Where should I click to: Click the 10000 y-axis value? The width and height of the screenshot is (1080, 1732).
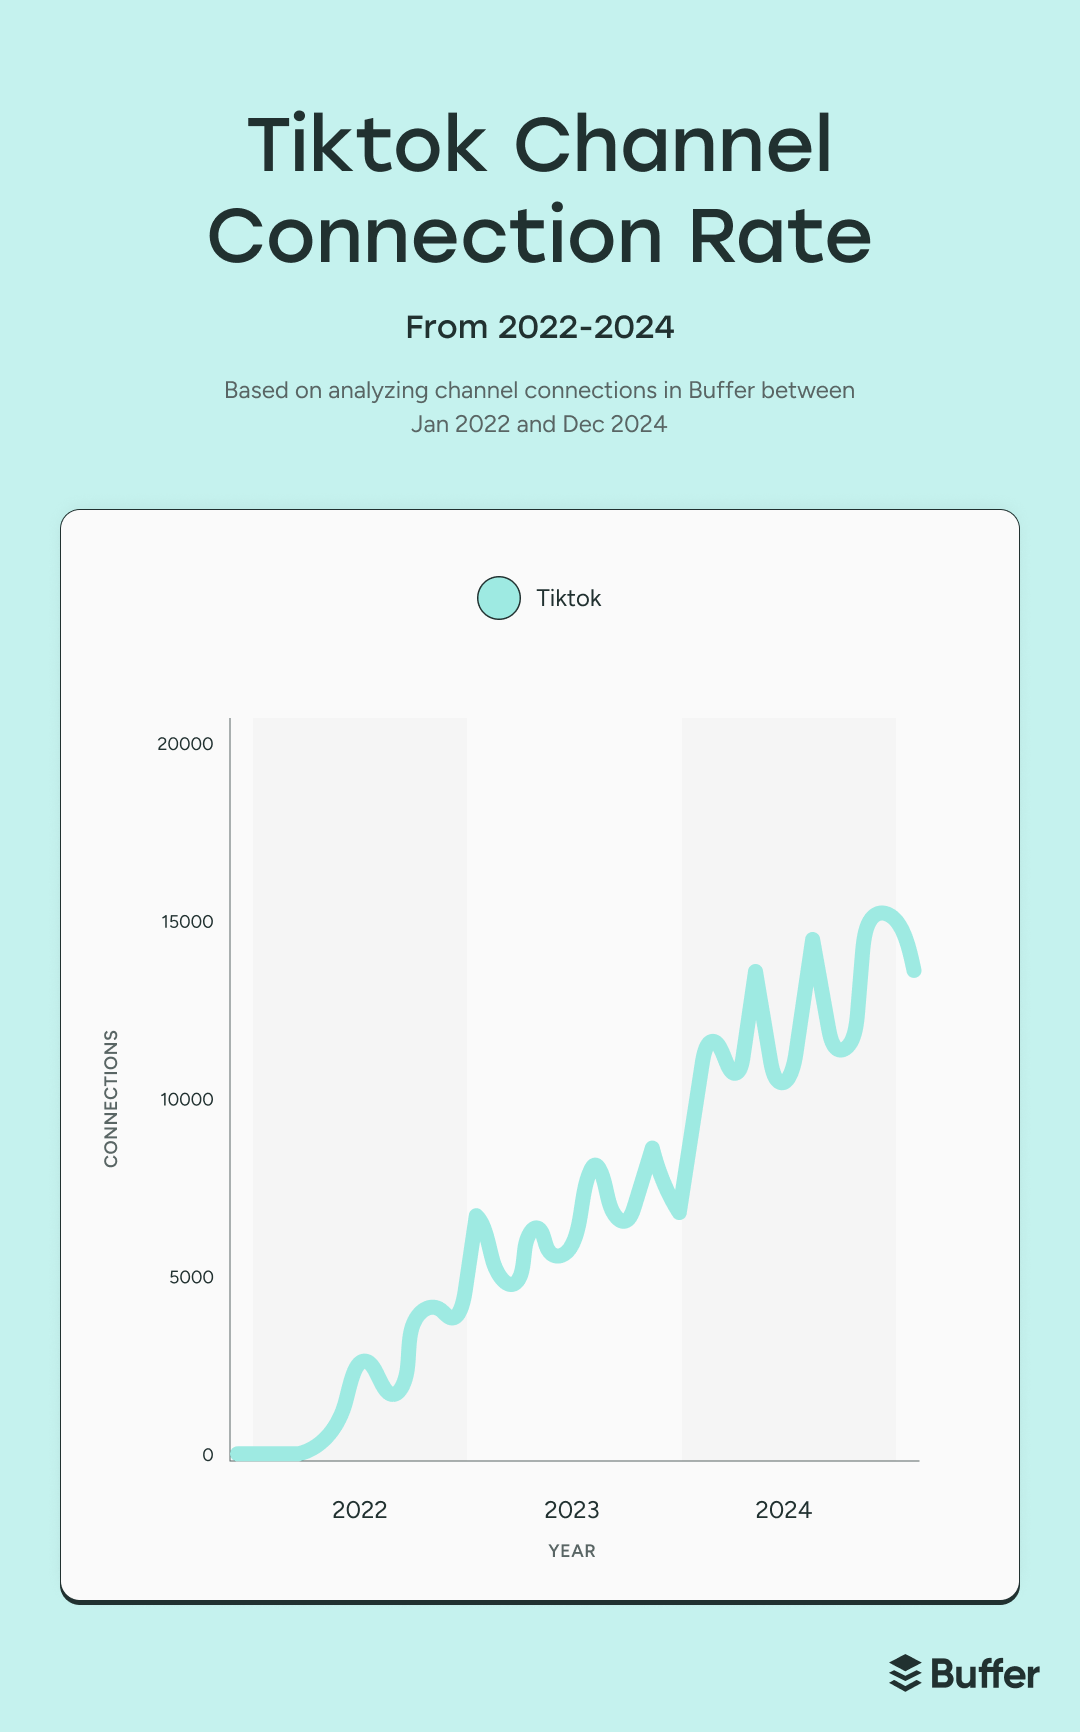point(187,1100)
